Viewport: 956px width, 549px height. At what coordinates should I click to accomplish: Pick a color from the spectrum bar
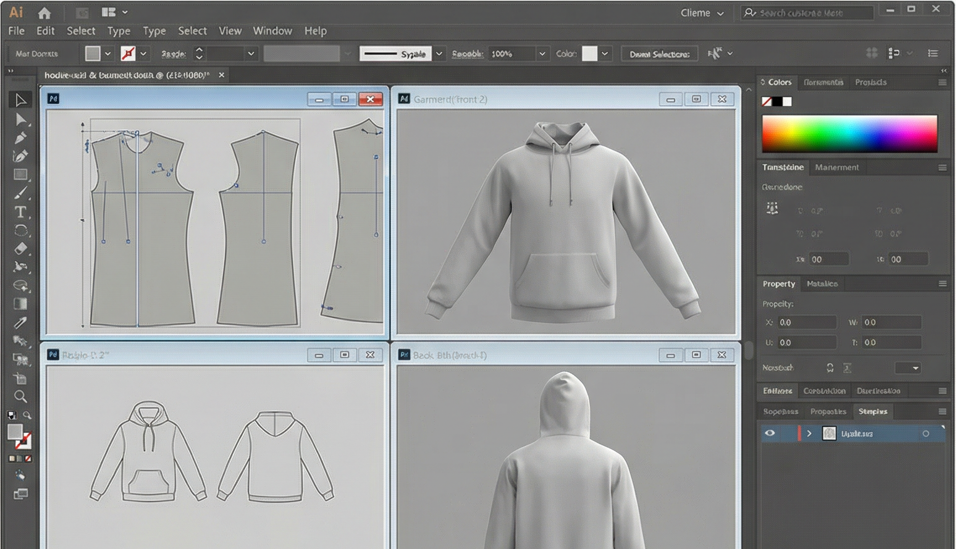849,133
